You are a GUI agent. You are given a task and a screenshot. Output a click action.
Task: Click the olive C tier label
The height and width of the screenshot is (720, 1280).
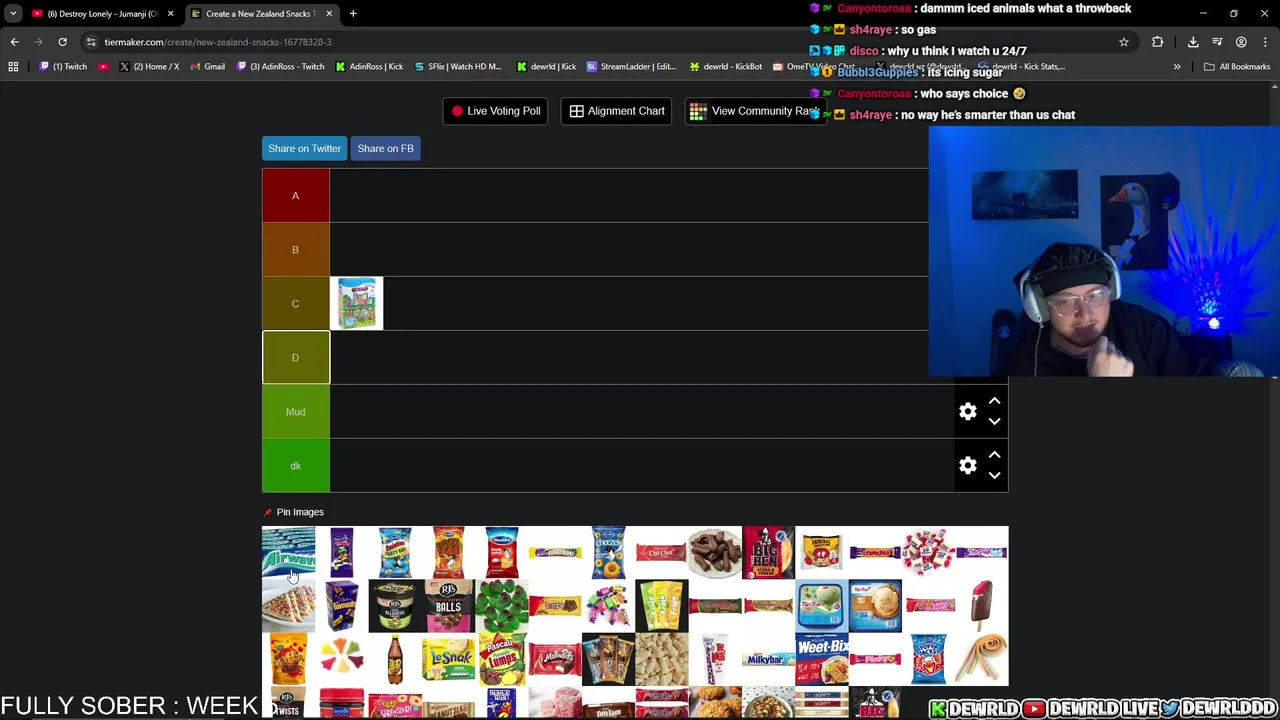click(x=295, y=303)
